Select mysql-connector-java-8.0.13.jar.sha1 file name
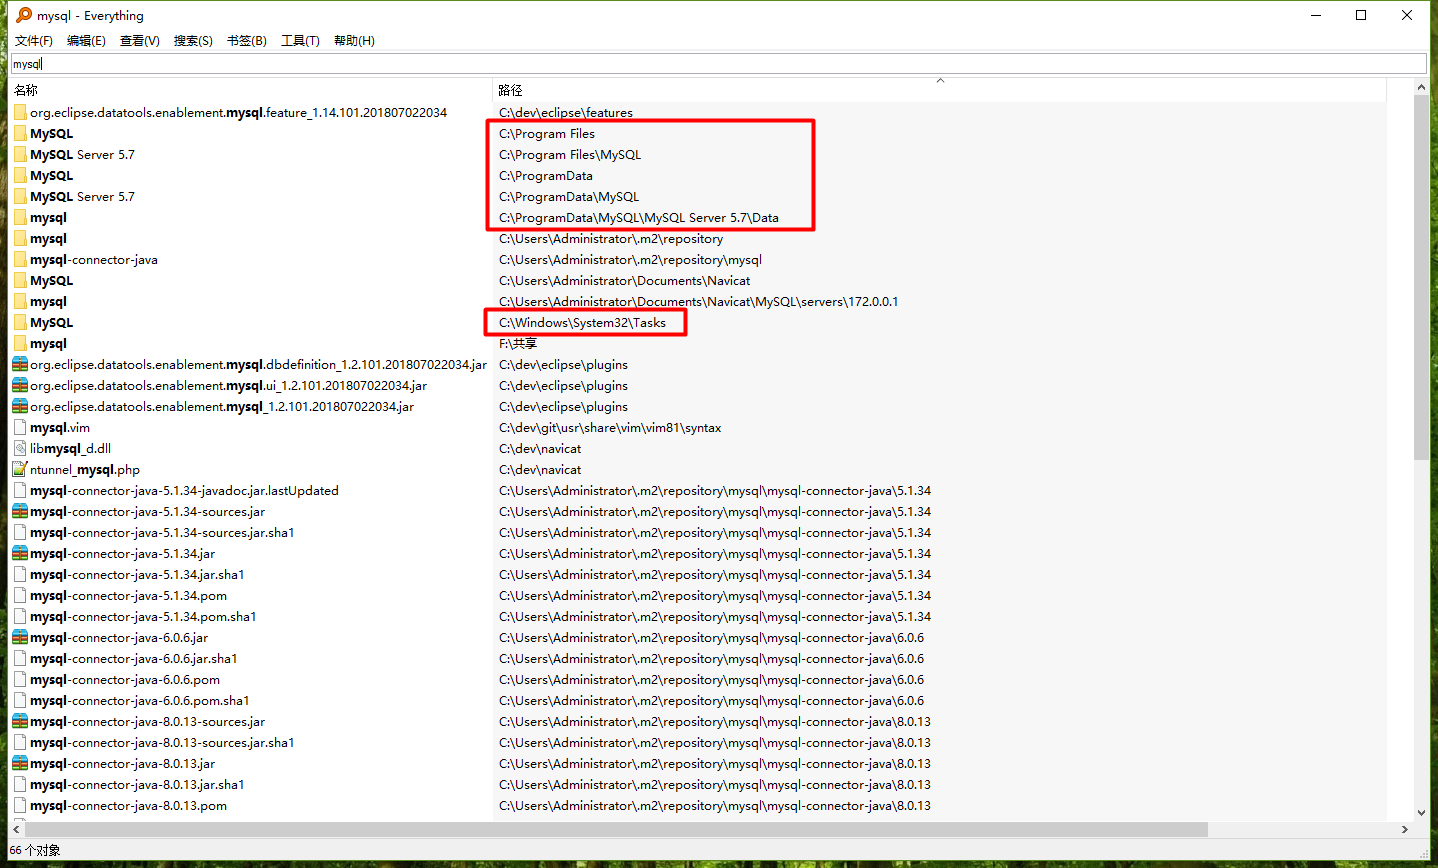The width and height of the screenshot is (1438, 868). tap(137, 784)
